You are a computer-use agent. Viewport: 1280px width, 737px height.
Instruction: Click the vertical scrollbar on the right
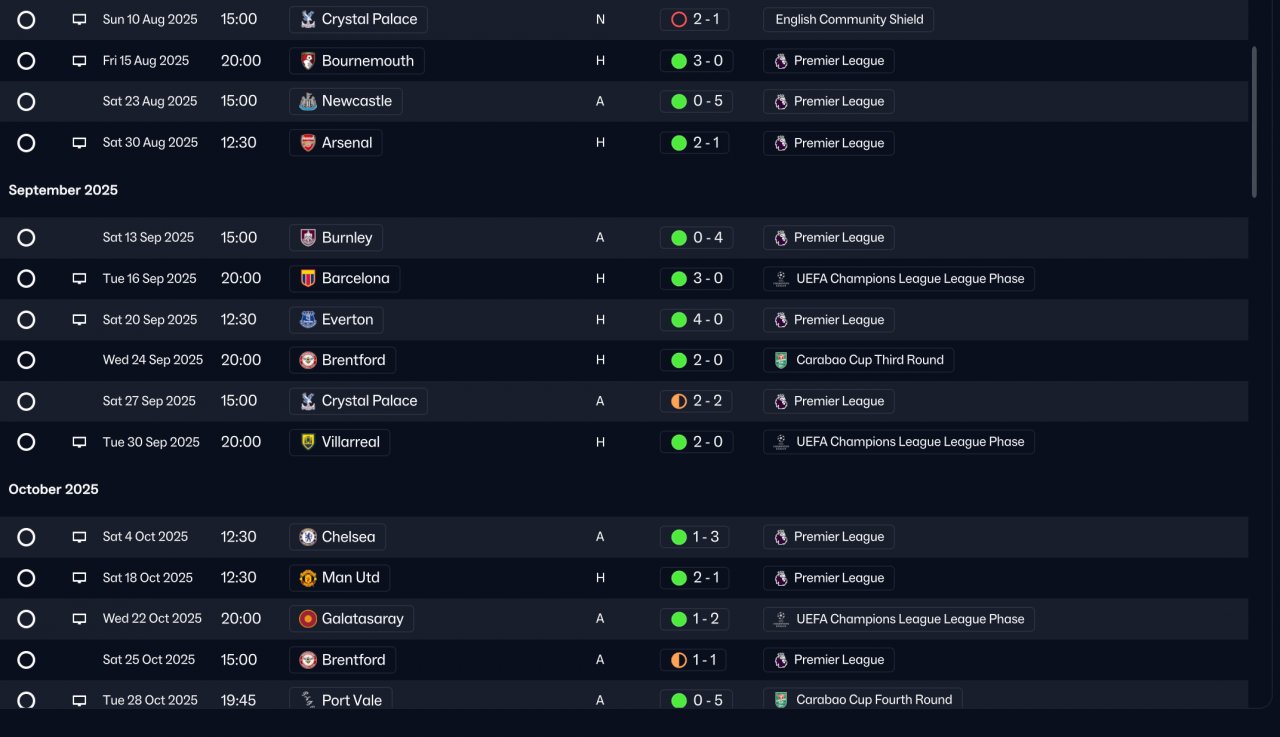1254,122
